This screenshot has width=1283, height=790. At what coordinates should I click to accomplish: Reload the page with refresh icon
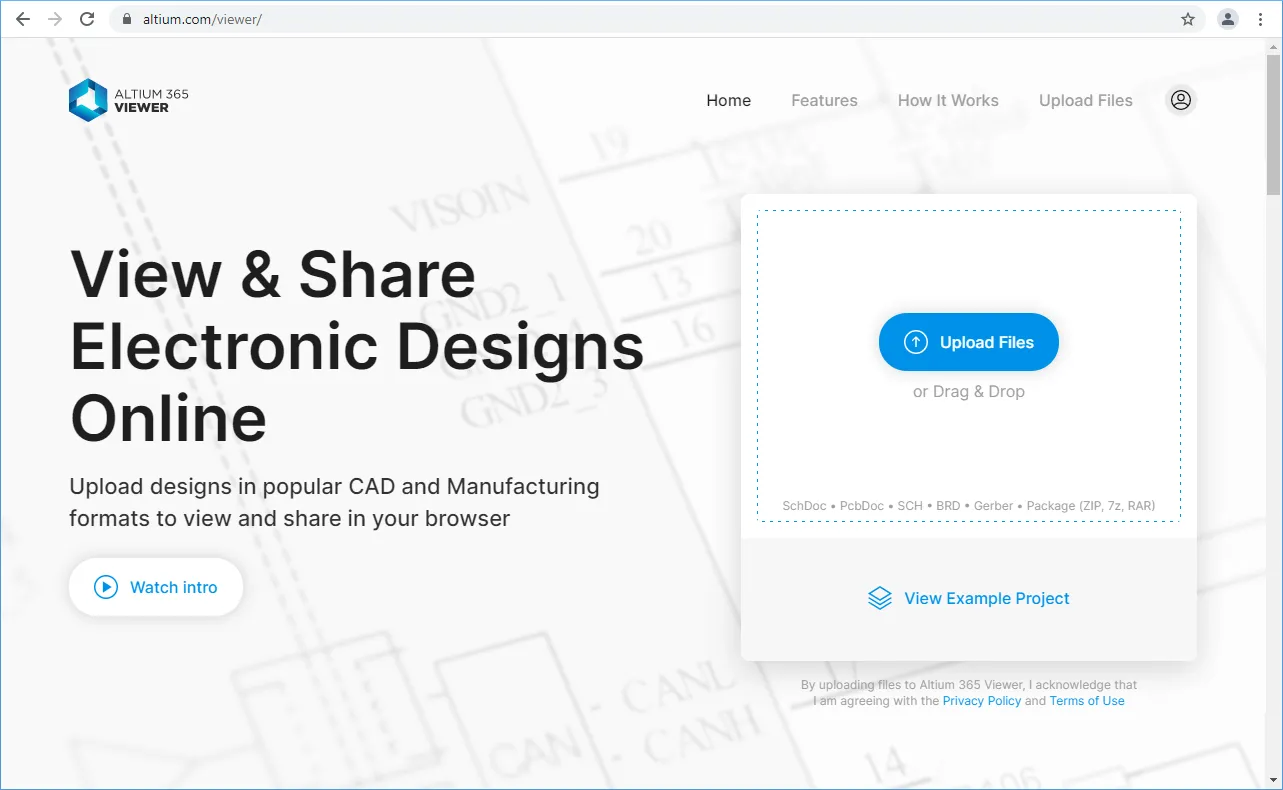point(87,19)
